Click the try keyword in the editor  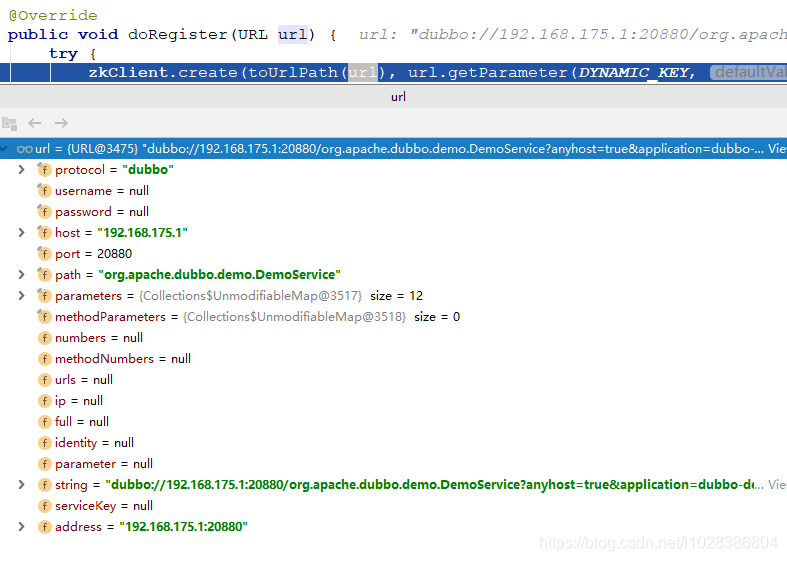tap(63, 53)
